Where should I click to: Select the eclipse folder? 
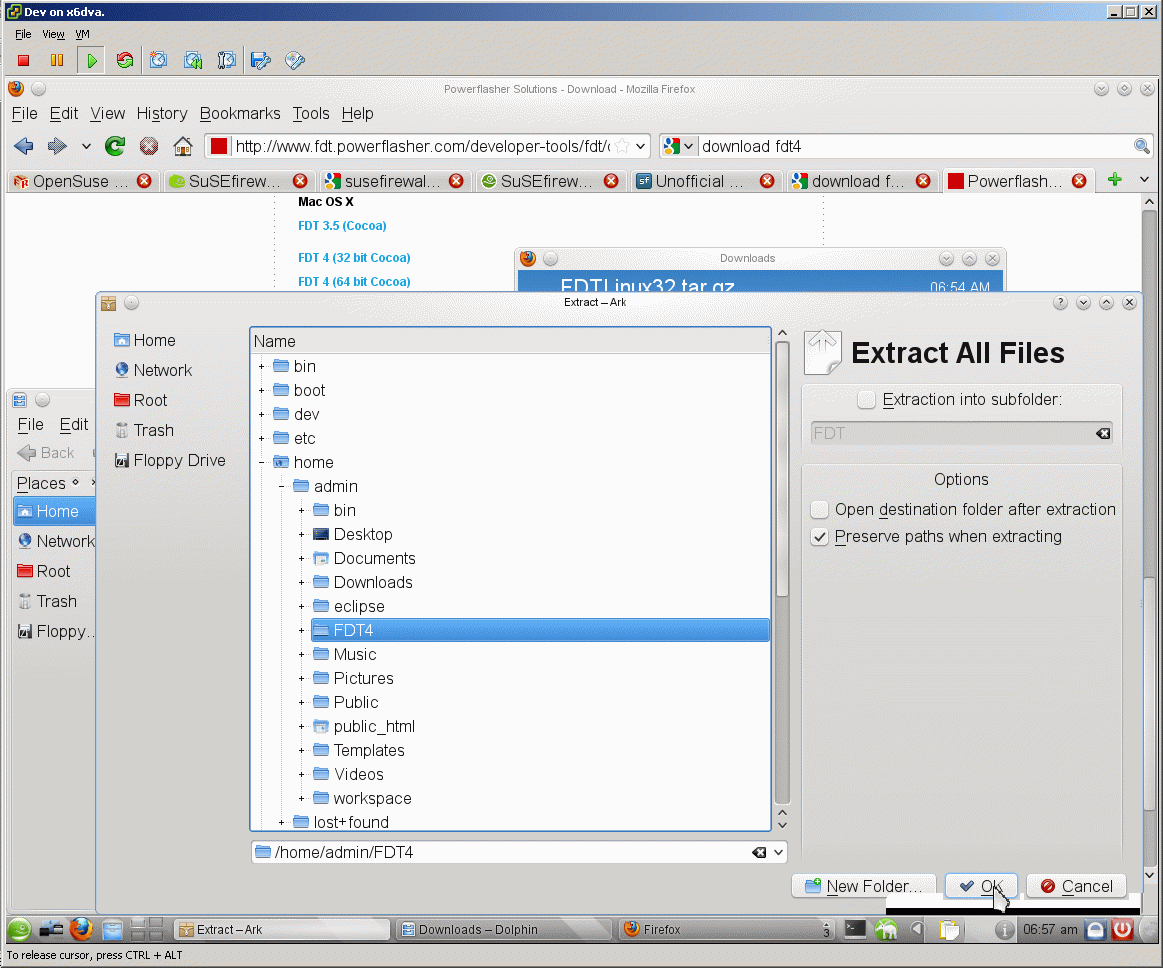pos(359,607)
